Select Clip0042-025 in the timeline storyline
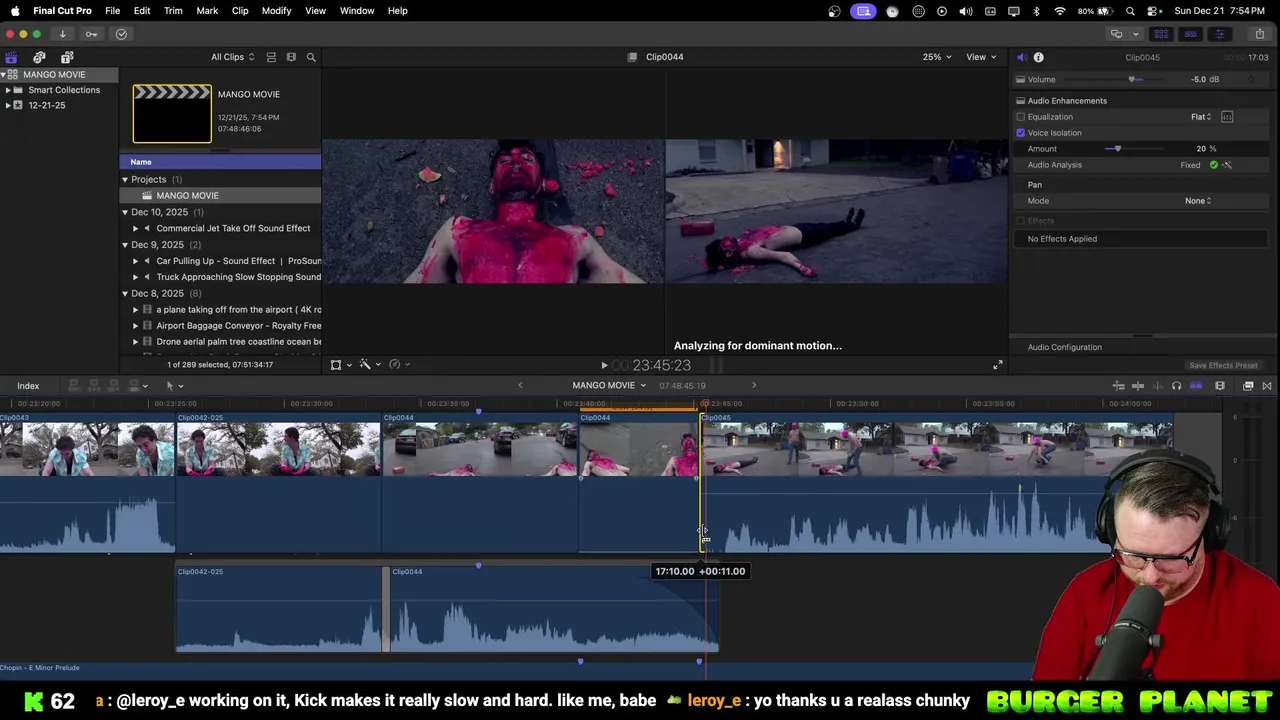 click(278, 482)
